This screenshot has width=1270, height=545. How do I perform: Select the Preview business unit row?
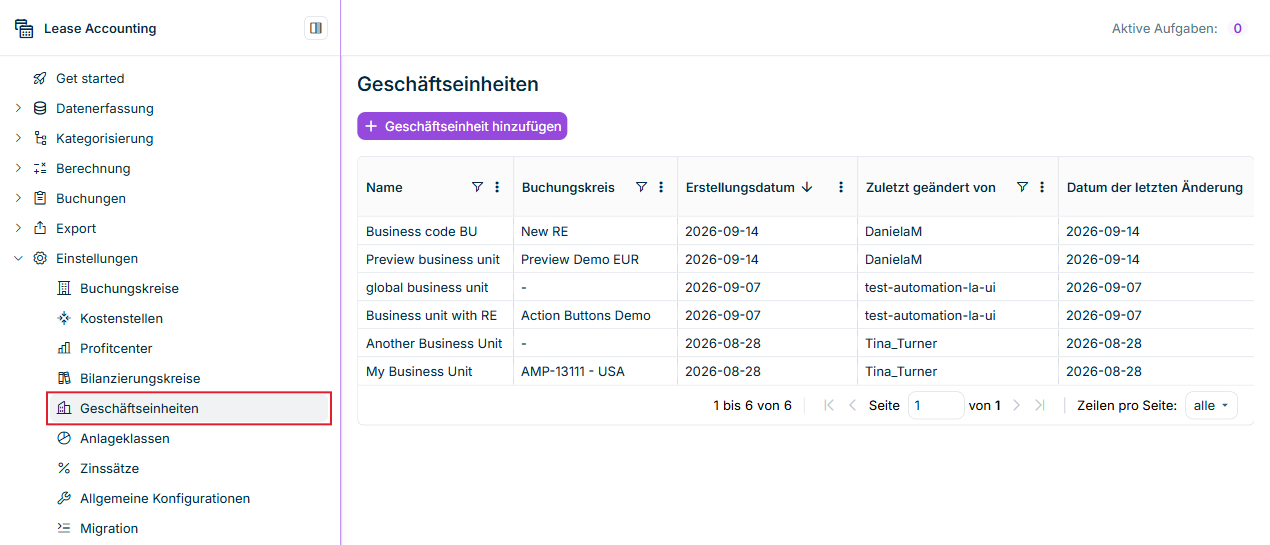coord(805,259)
